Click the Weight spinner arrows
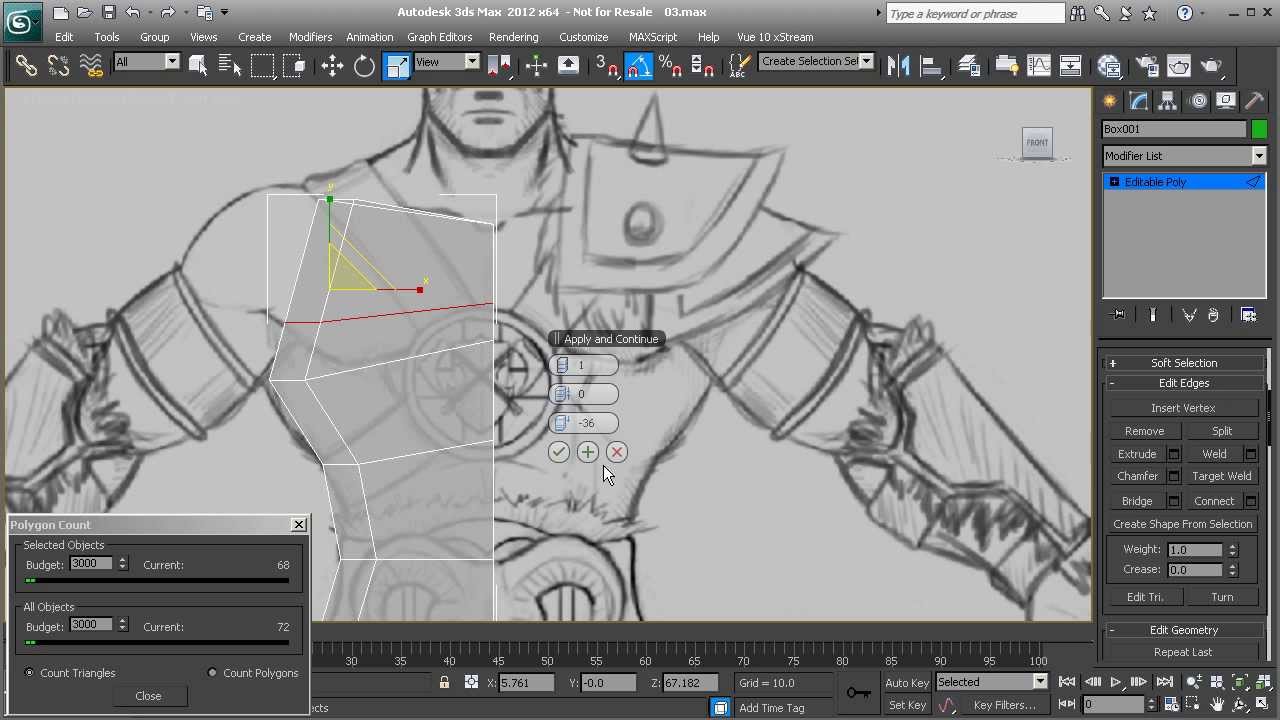This screenshot has width=1280, height=720. click(1232, 549)
